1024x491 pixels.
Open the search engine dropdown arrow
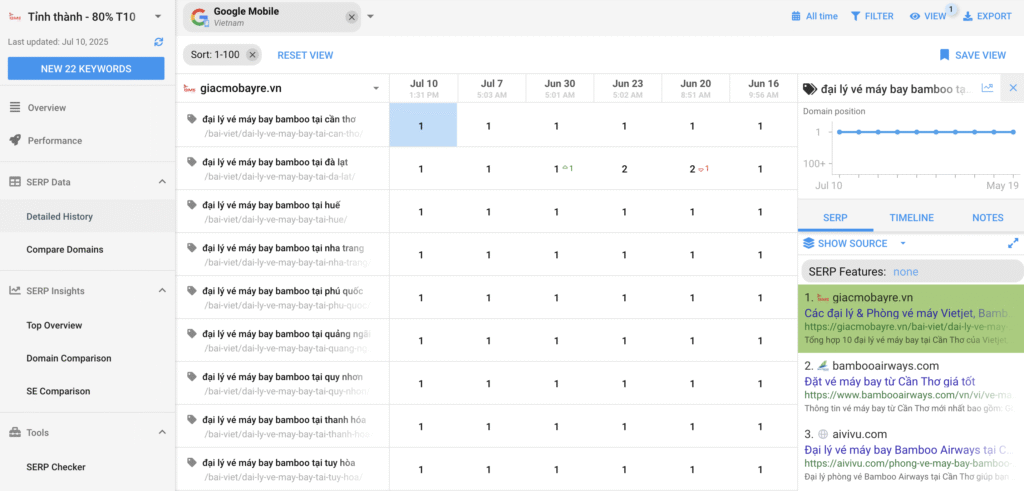(370, 17)
